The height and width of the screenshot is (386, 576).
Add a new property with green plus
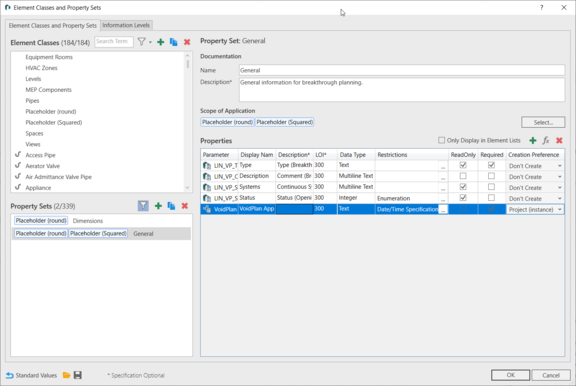533,140
